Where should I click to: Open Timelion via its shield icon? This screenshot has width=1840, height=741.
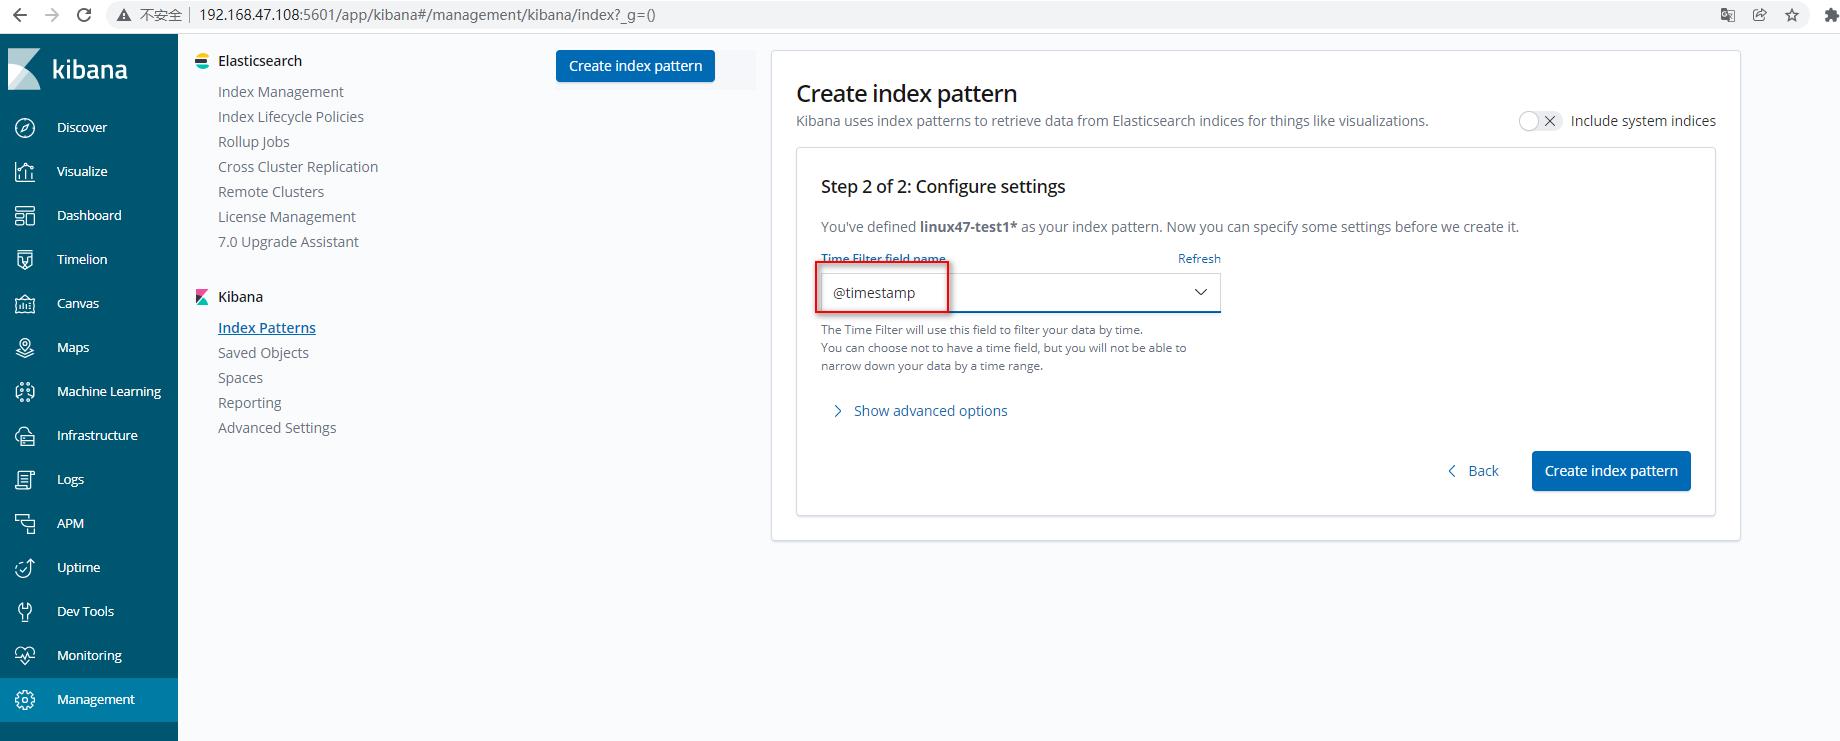point(25,259)
